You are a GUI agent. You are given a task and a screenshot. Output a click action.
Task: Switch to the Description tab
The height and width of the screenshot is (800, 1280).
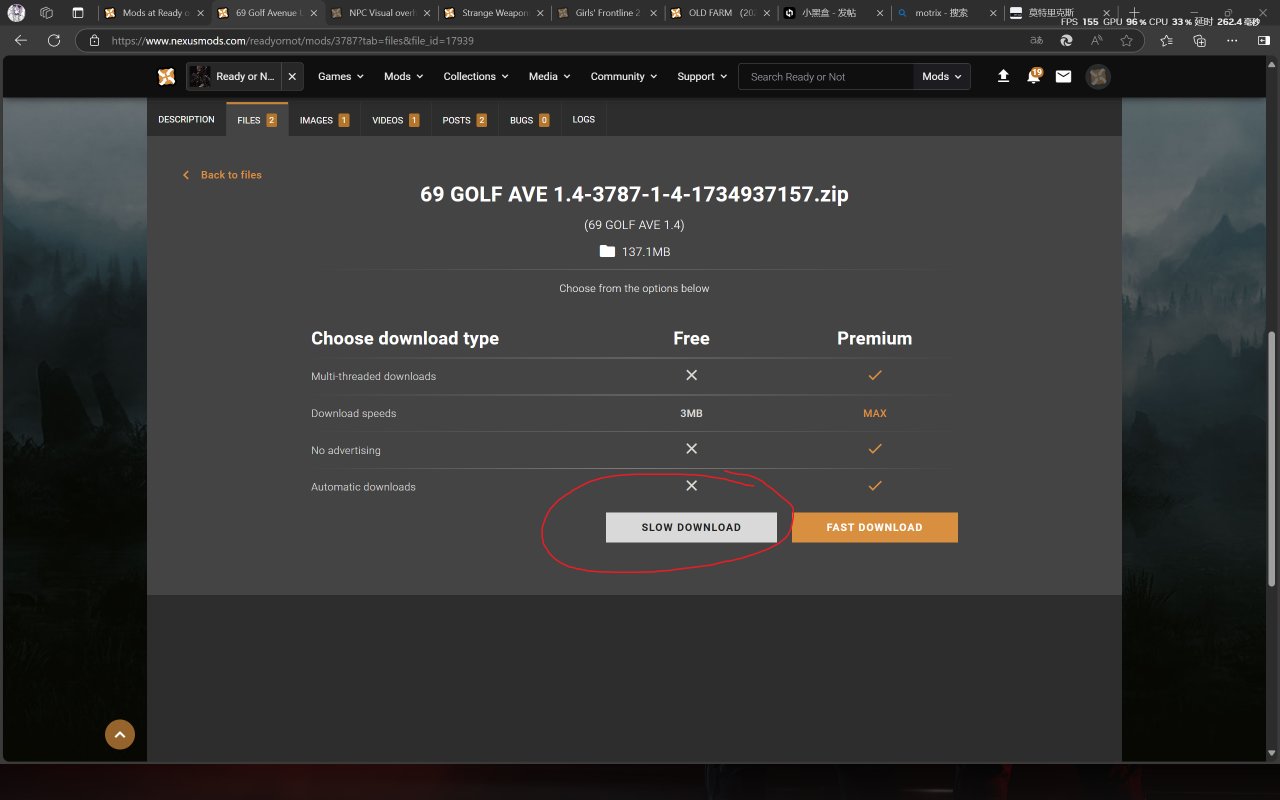(x=186, y=120)
